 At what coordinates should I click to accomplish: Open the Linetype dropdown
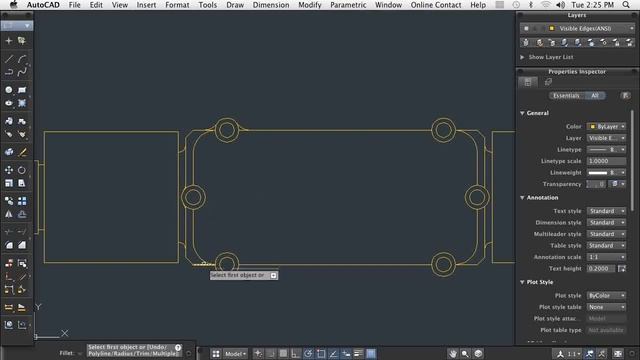[x=606, y=150]
